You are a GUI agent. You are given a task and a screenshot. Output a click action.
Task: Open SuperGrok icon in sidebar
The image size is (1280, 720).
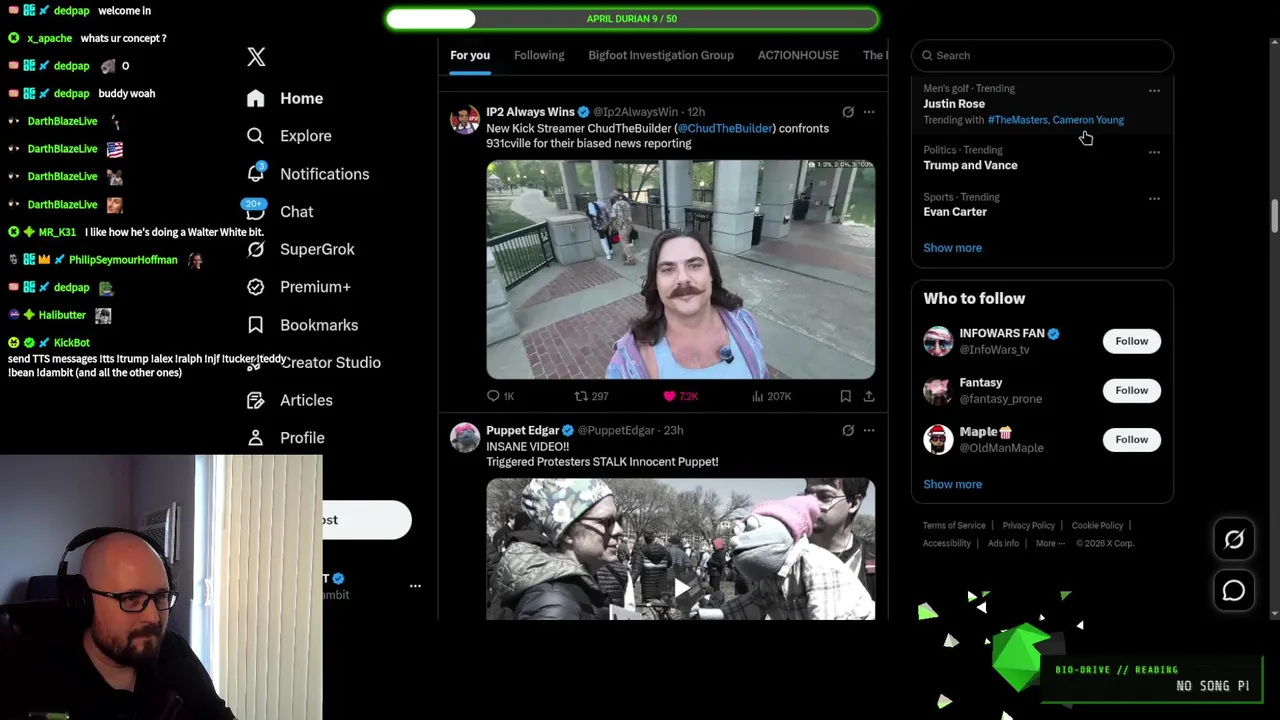[x=256, y=249]
